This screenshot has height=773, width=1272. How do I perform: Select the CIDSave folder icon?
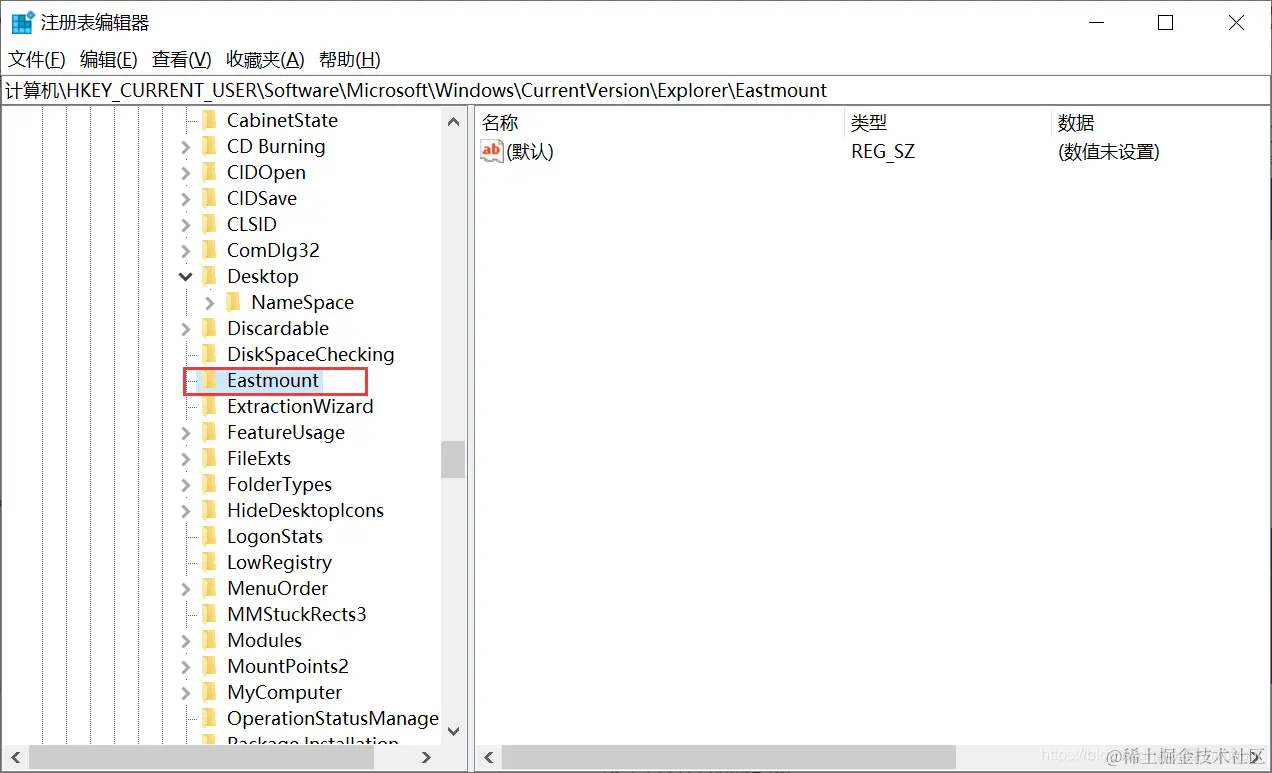pos(209,198)
